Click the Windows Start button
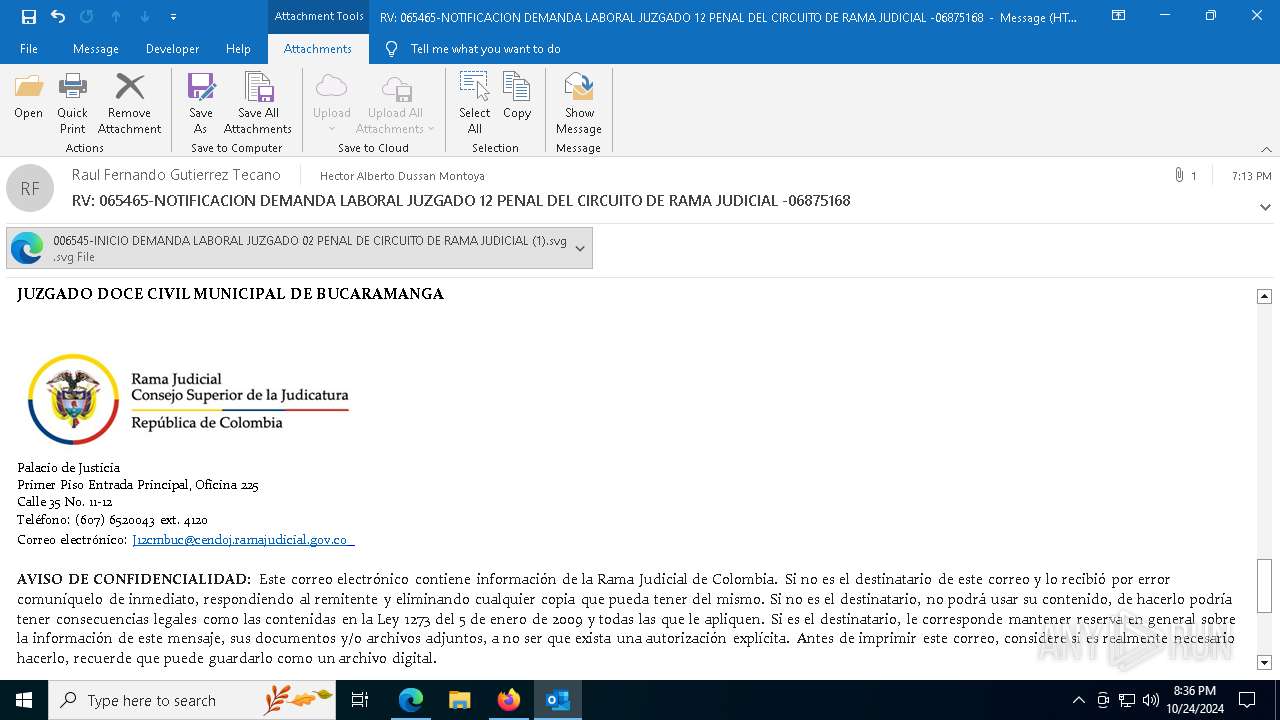The height and width of the screenshot is (720, 1280). [x=23, y=700]
